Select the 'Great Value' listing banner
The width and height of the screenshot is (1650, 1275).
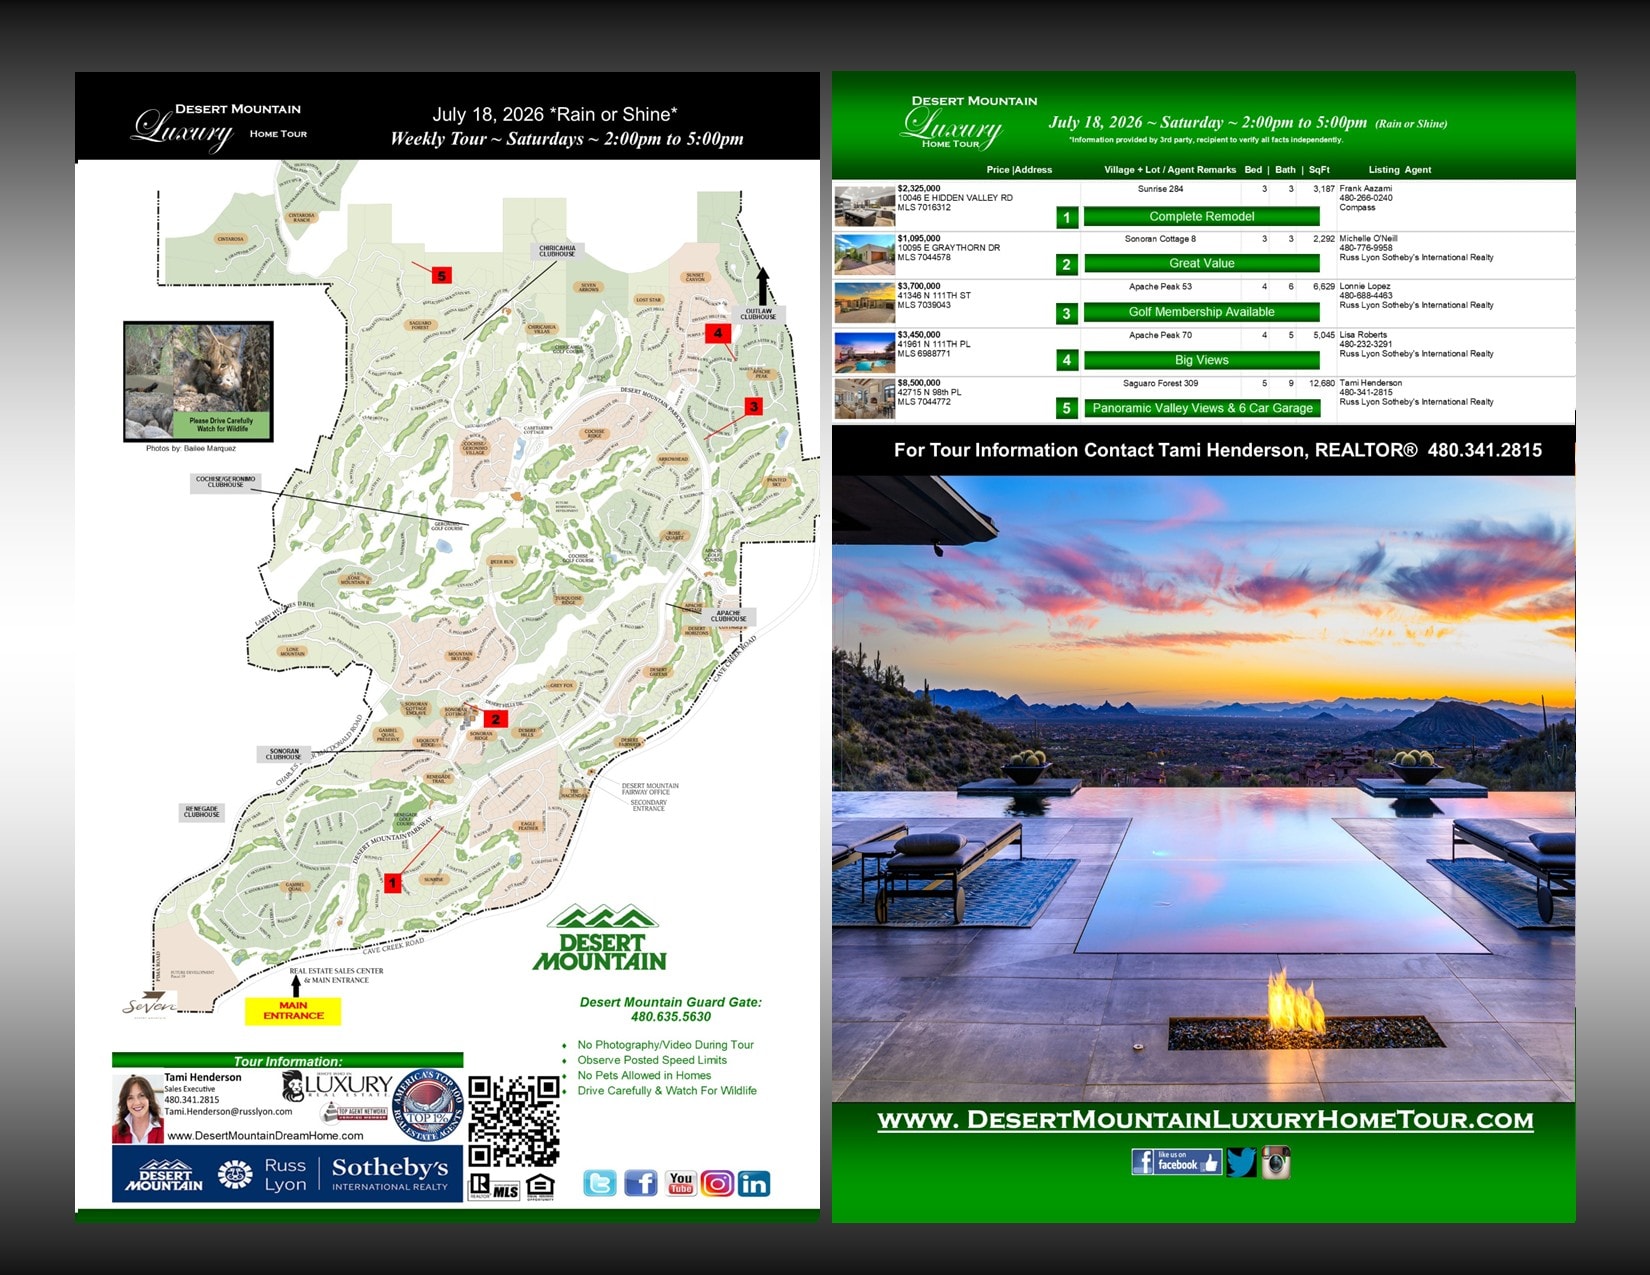pyautogui.click(x=1201, y=263)
